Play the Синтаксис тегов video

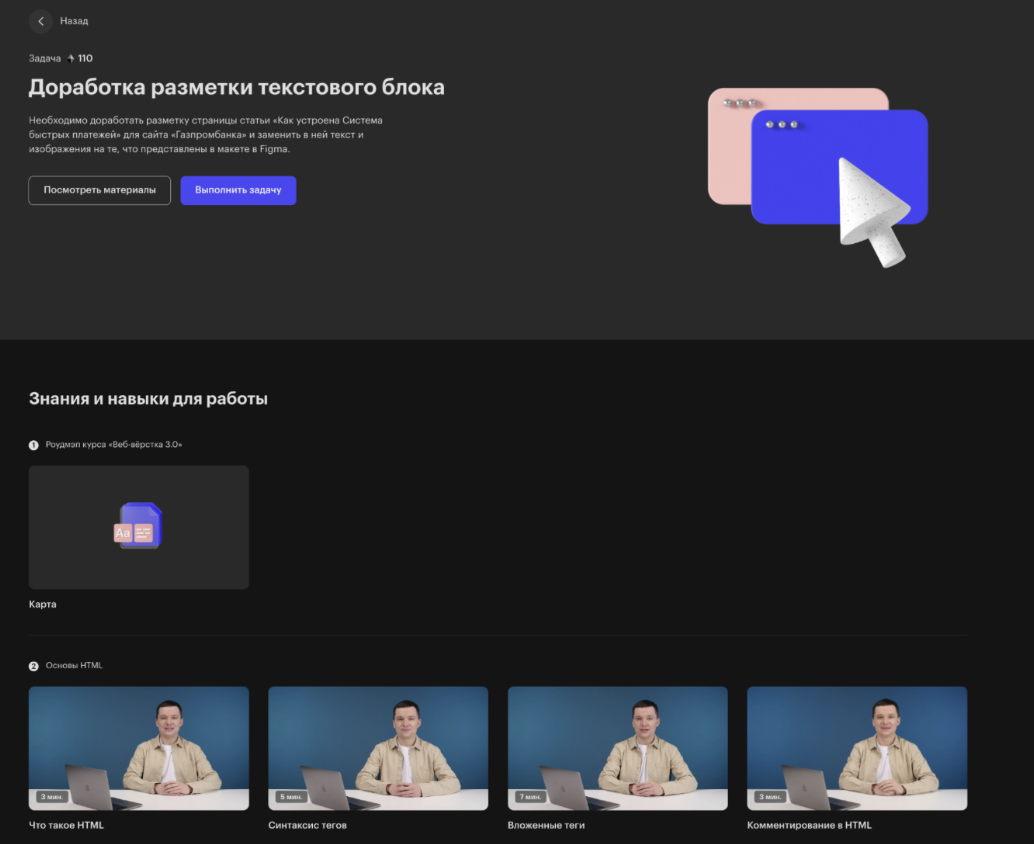[378, 748]
